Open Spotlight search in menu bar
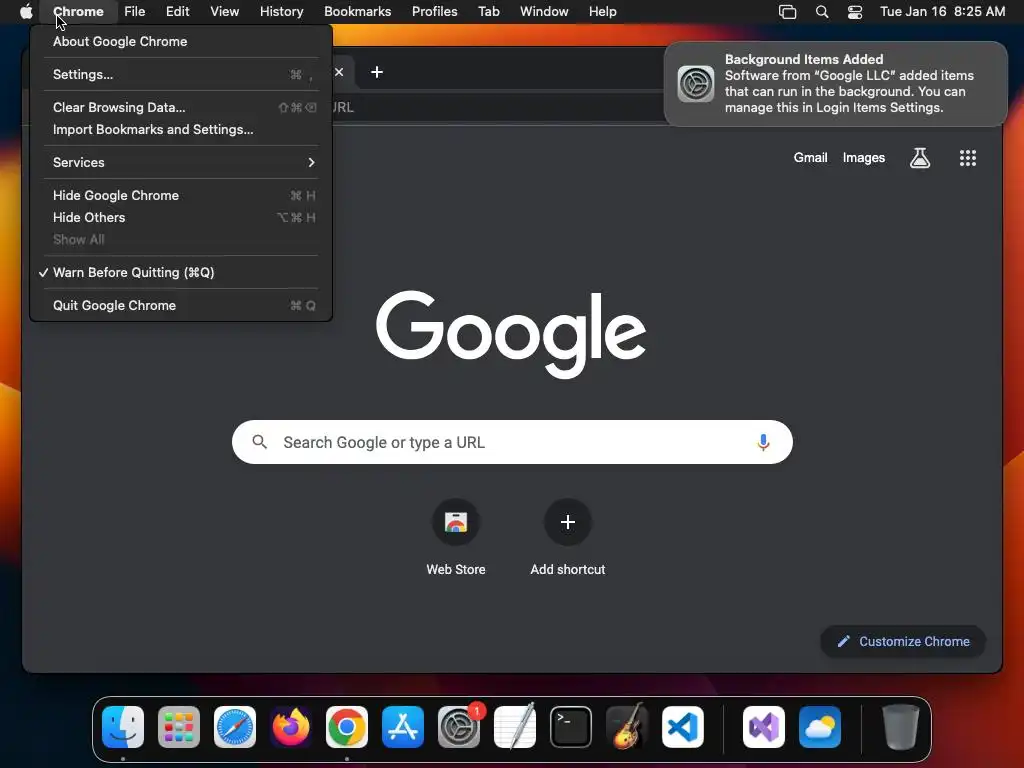 click(822, 12)
